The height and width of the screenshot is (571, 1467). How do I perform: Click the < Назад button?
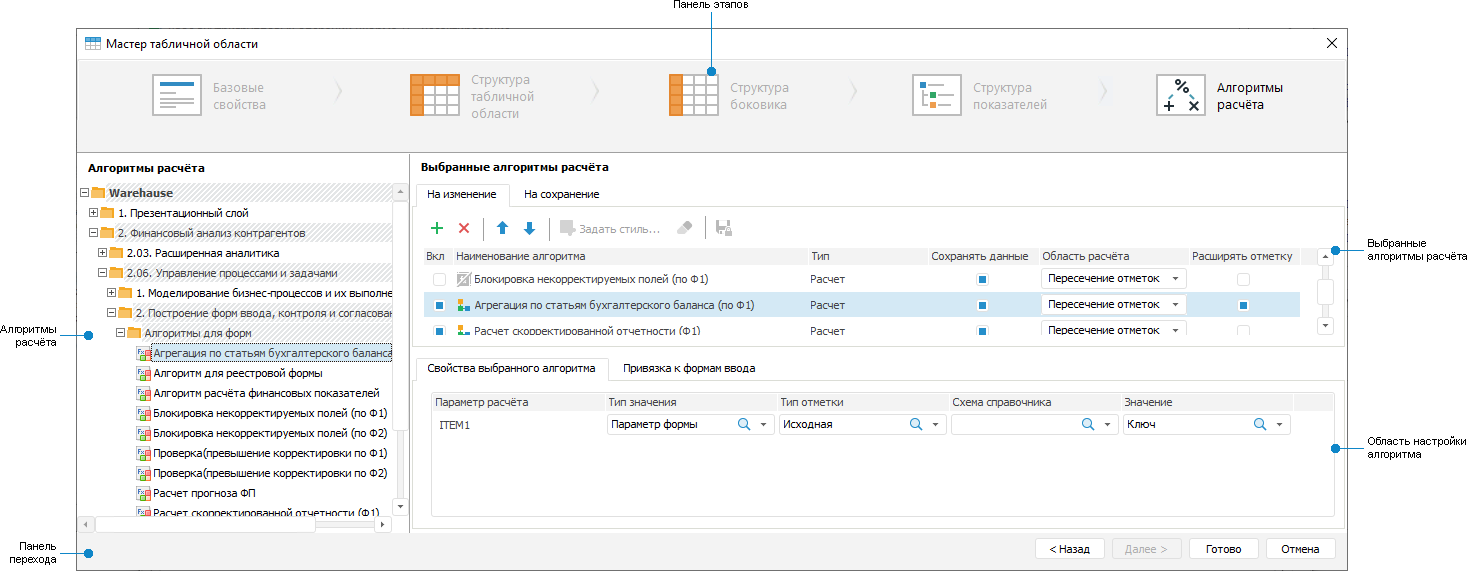[x=1070, y=549]
